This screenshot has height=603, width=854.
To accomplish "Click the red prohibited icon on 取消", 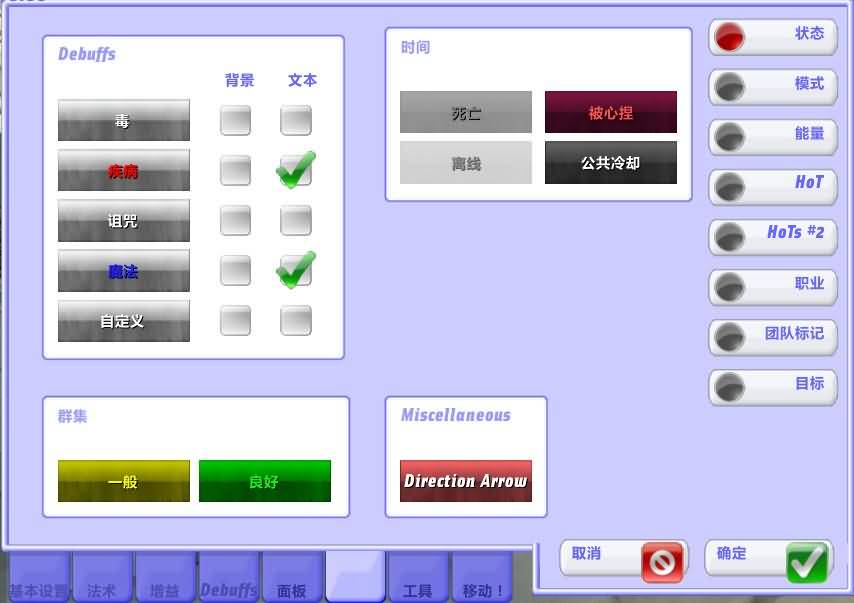I will (x=662, y=562).
